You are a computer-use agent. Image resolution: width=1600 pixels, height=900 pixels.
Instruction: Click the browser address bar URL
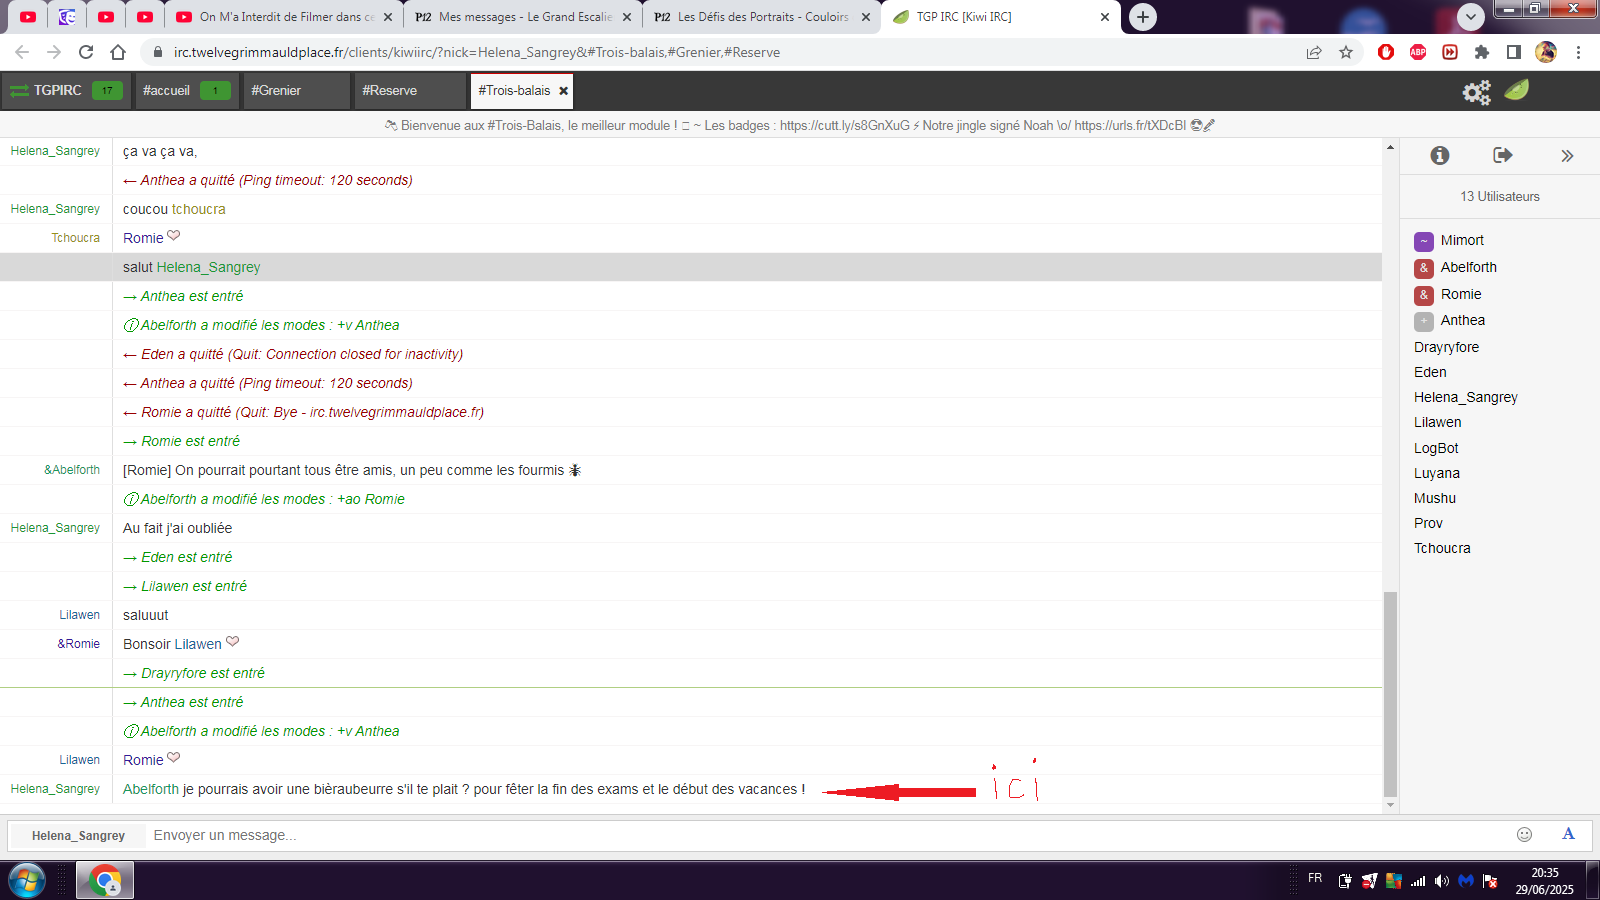coord(477,52)
